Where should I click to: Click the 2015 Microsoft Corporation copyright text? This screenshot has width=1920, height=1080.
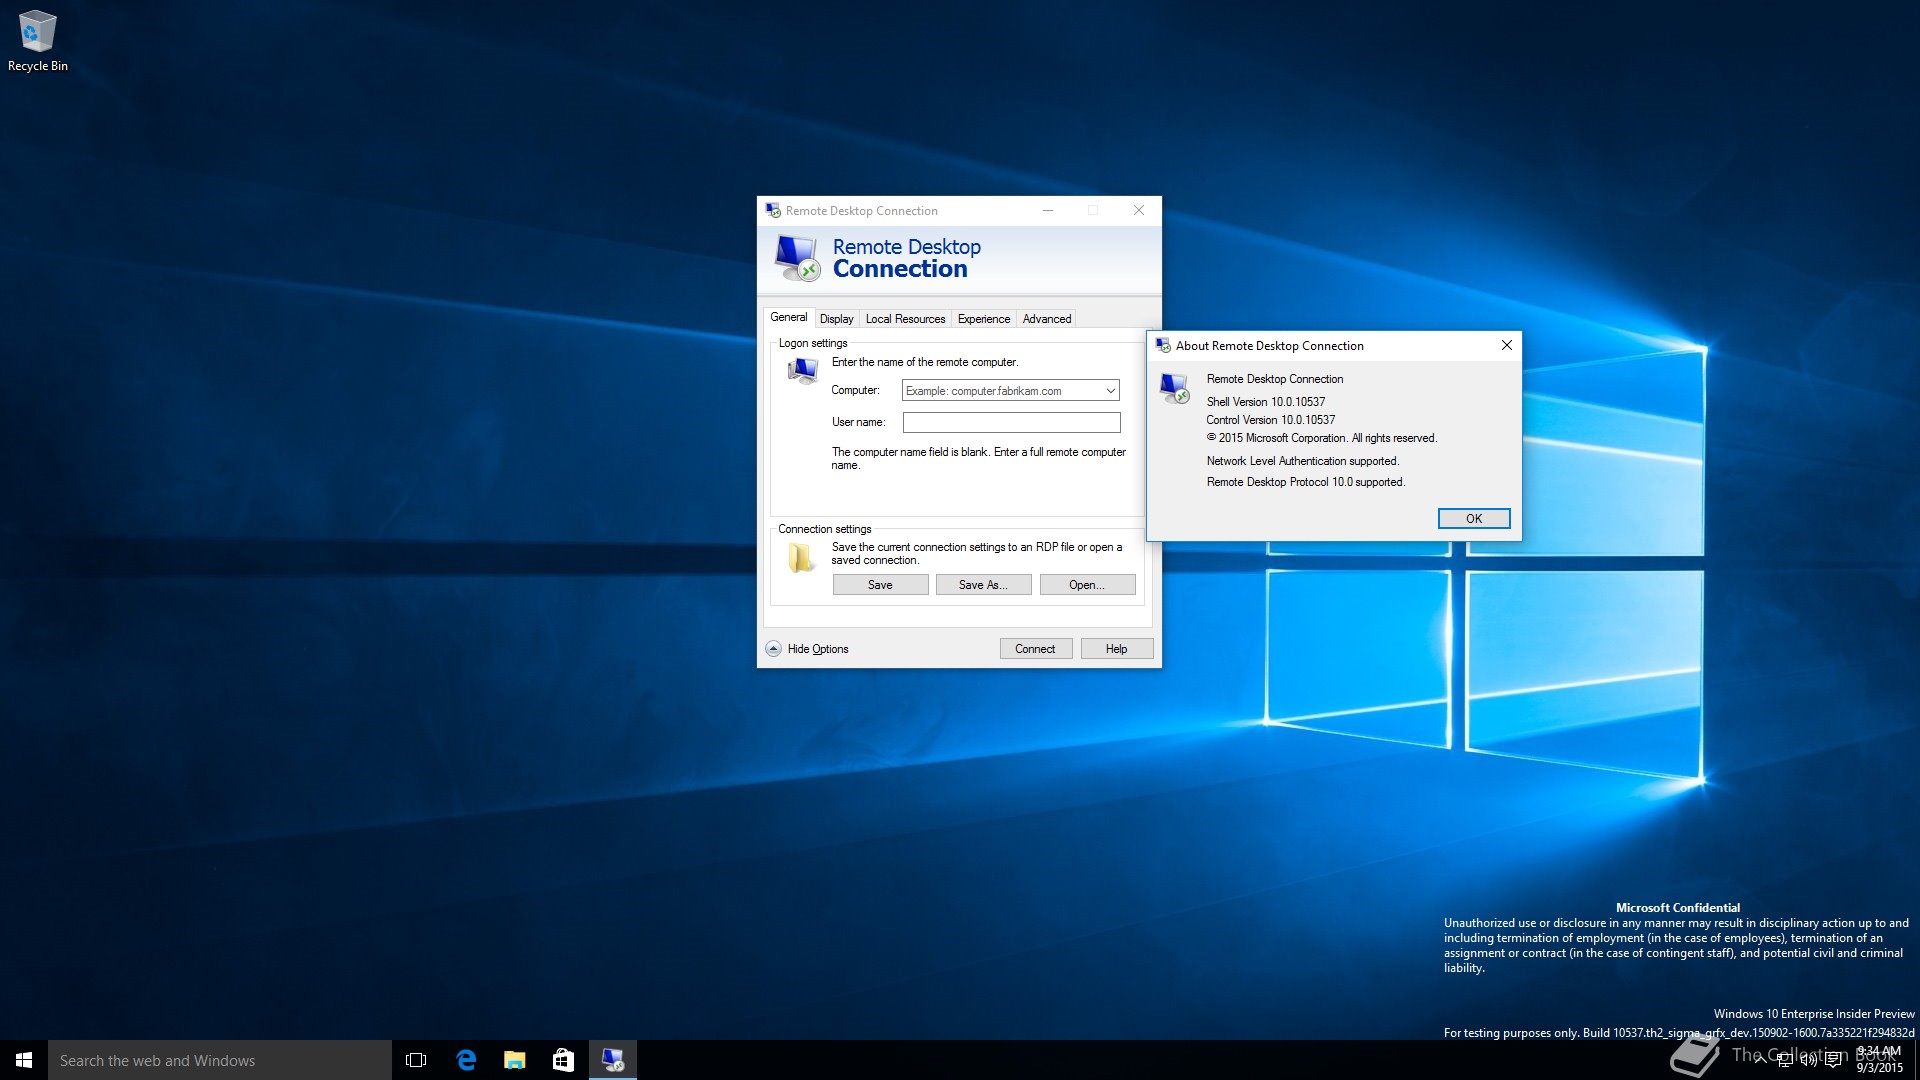pyautogui.click(x=1321, y=438)
